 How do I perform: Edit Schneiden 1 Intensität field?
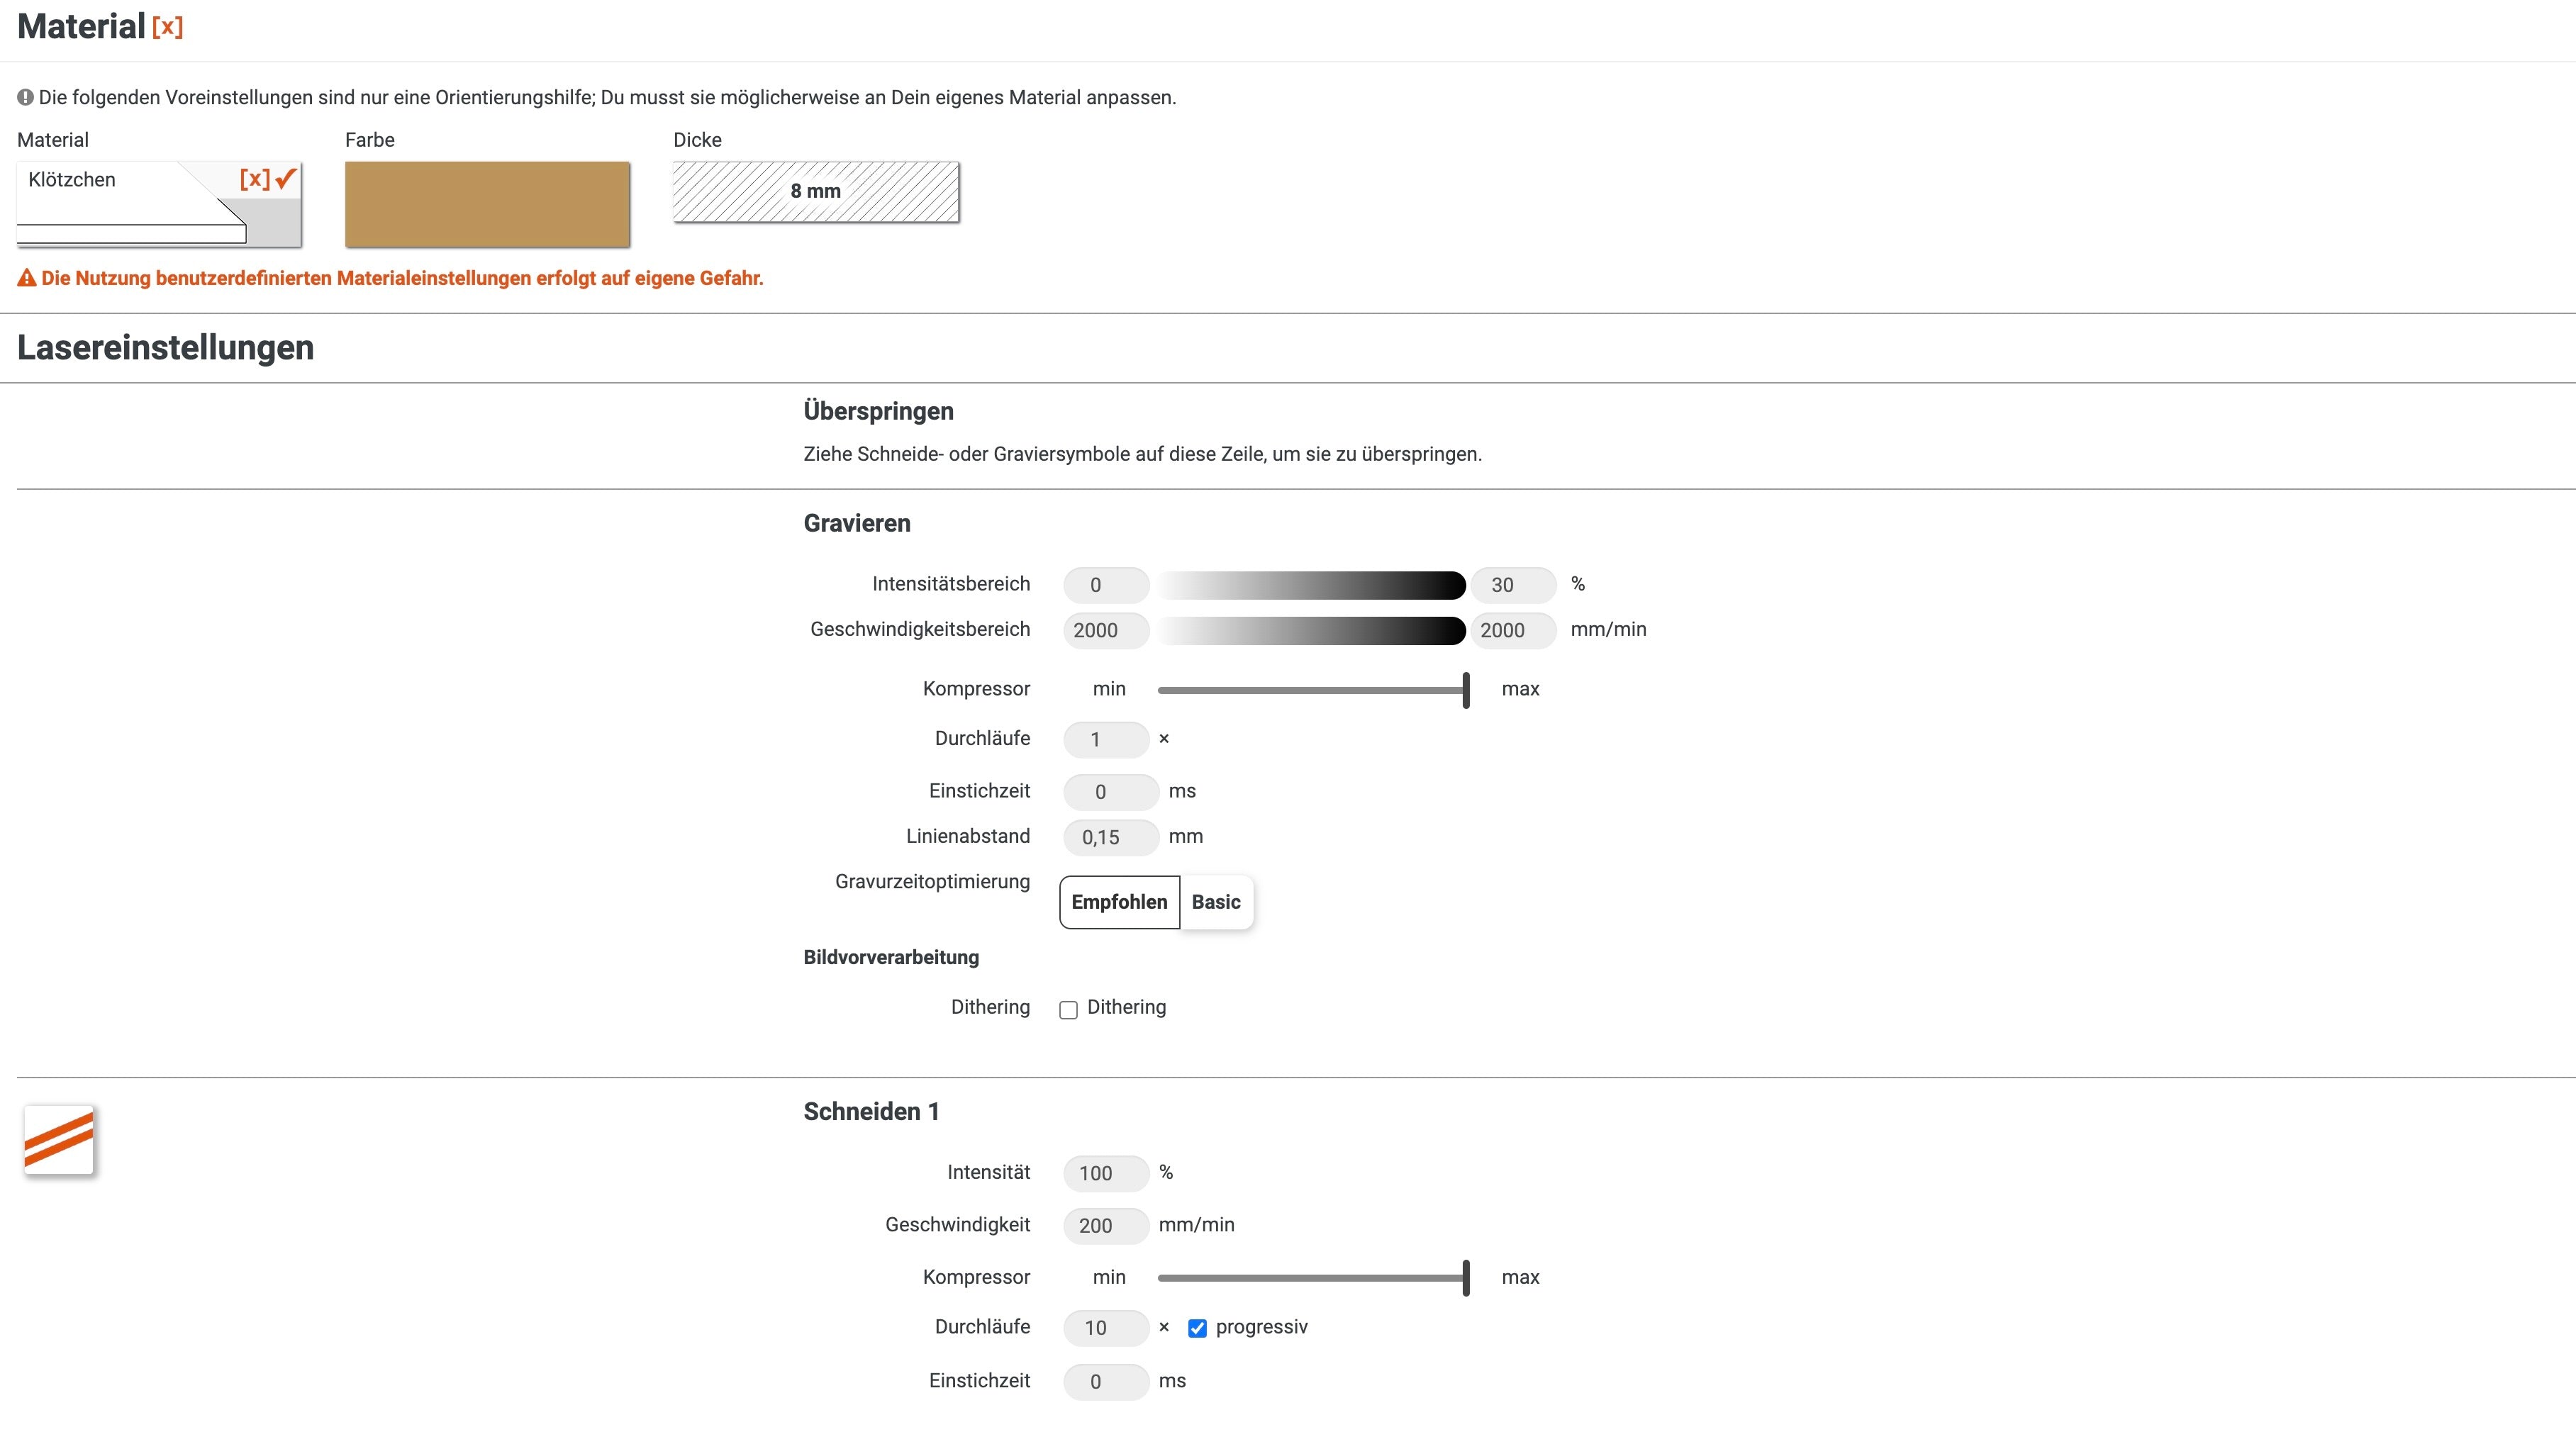pos(1106,1173)
